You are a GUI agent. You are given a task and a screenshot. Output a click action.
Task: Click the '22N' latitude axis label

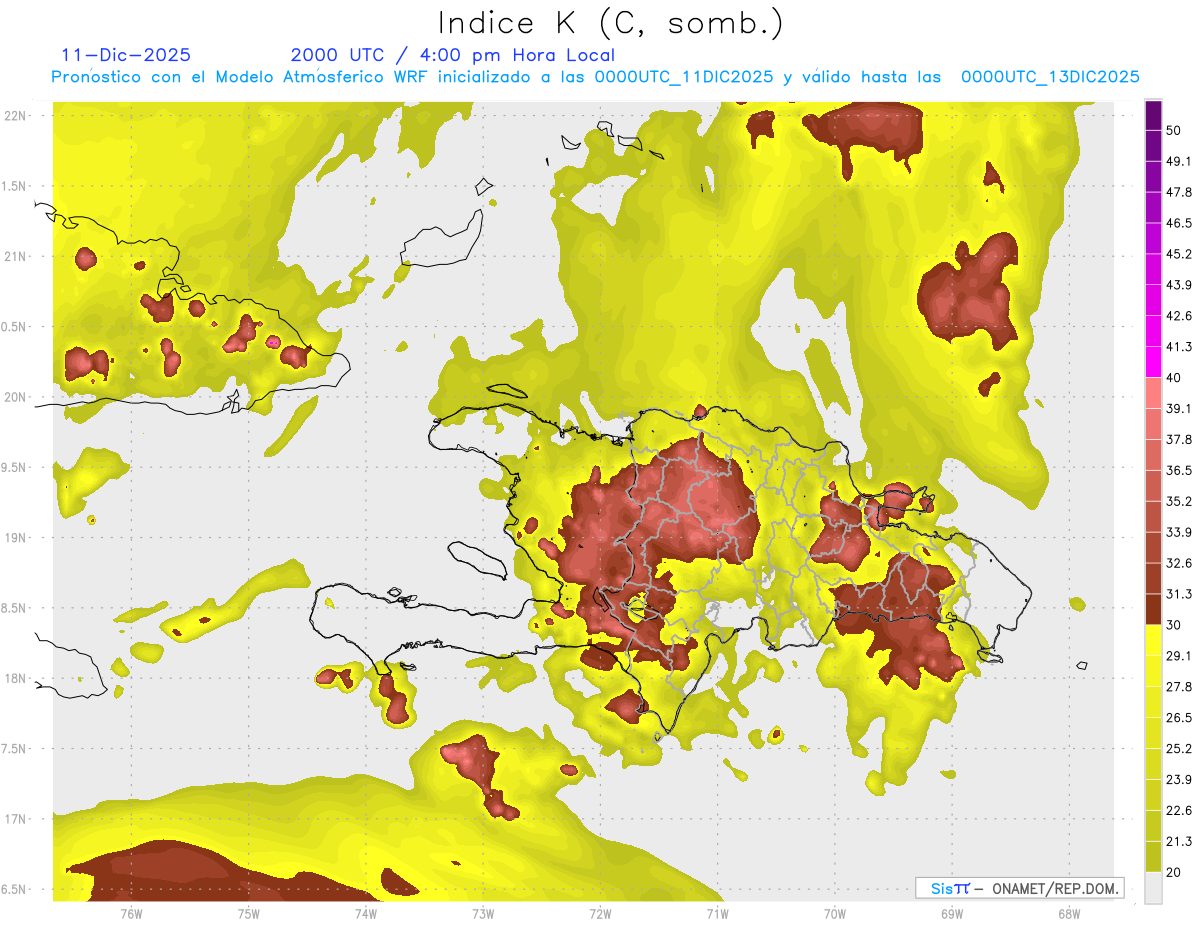14,115
